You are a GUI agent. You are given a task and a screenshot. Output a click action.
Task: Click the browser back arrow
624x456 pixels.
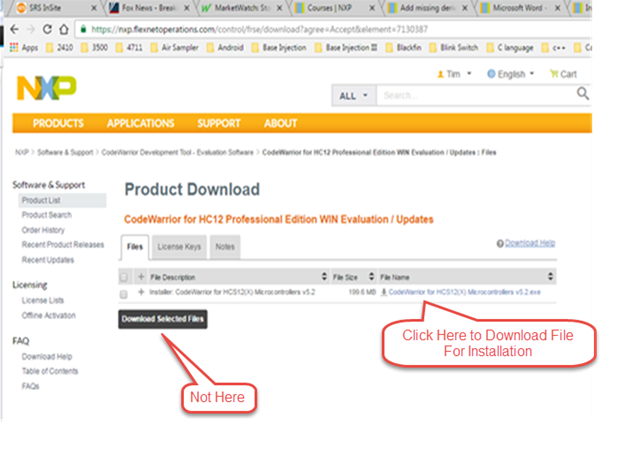[14, 29]
